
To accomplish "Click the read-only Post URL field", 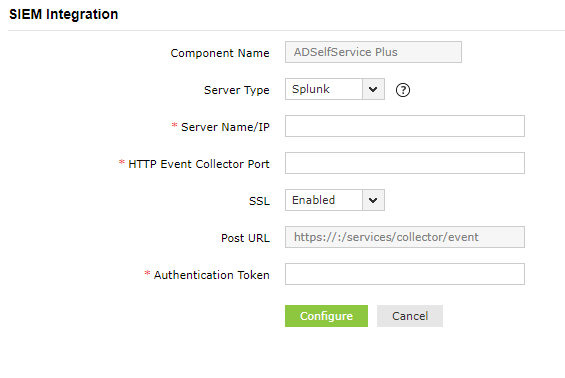I will coord(405,237).
